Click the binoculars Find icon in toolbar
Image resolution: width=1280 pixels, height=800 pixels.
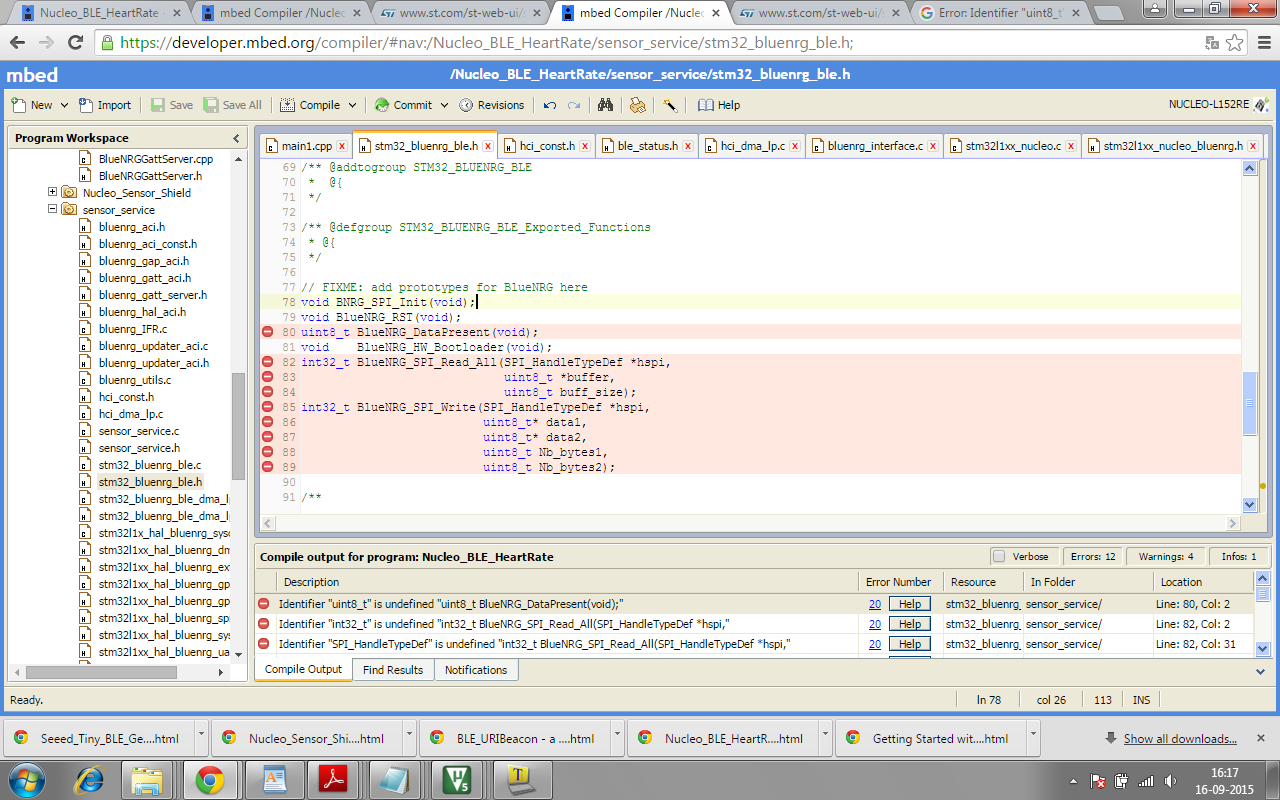tap(605, 105)
